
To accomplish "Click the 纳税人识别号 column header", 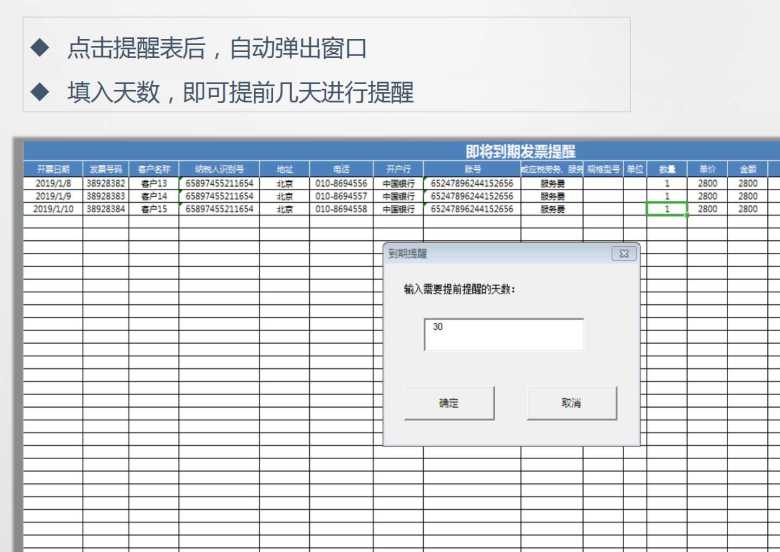I will click(x=219, y=169).
